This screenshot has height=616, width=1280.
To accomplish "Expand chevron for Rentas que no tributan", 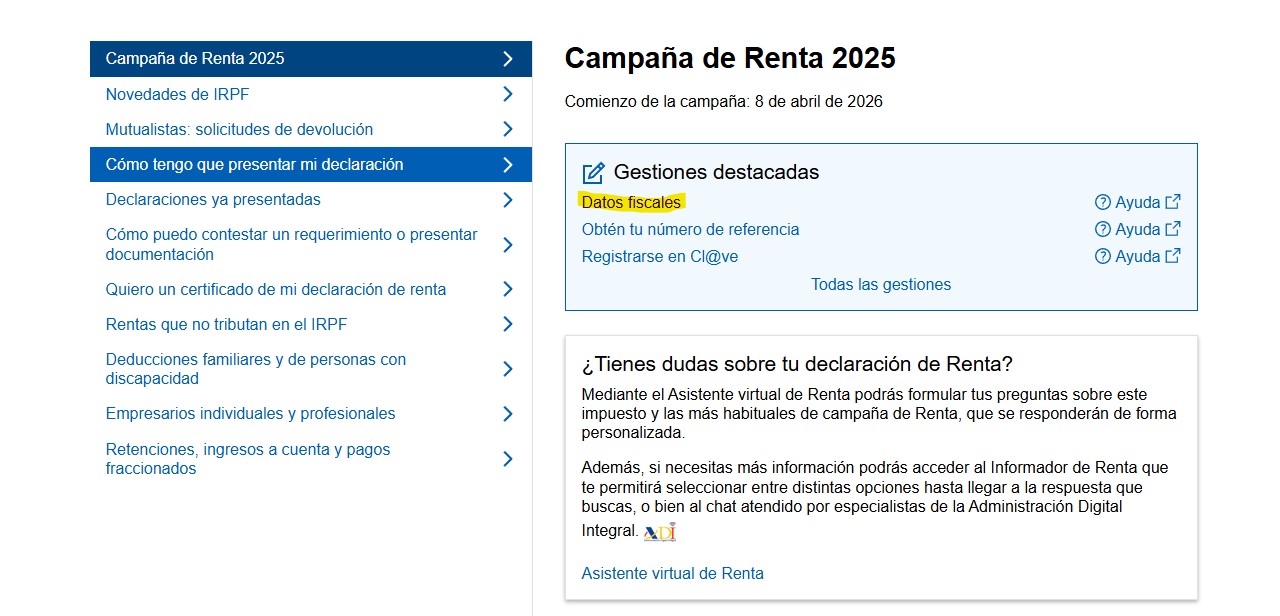I will (x=508, y=324).
